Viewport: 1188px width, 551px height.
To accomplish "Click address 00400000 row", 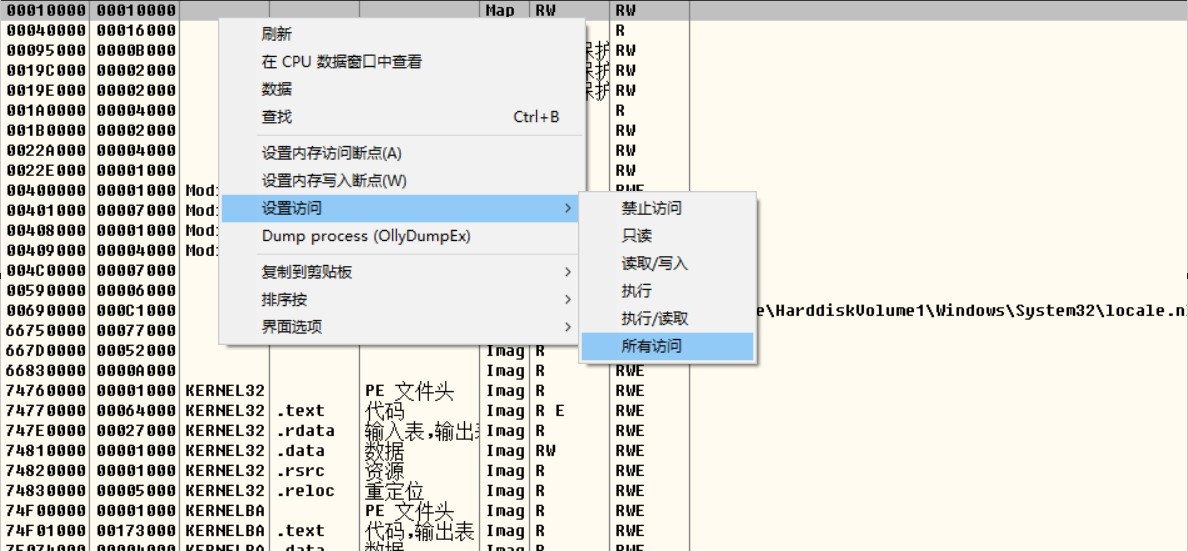I will pos(46,190).
